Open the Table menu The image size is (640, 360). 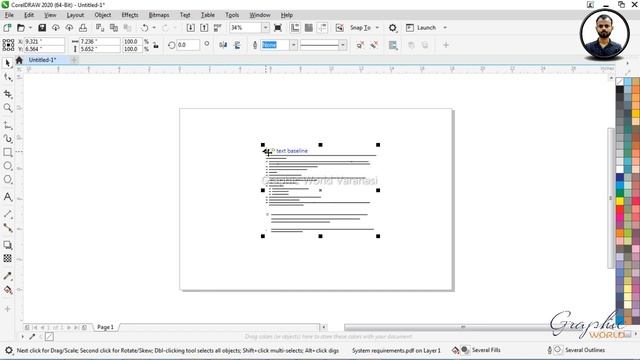click(x=207, y=15)
